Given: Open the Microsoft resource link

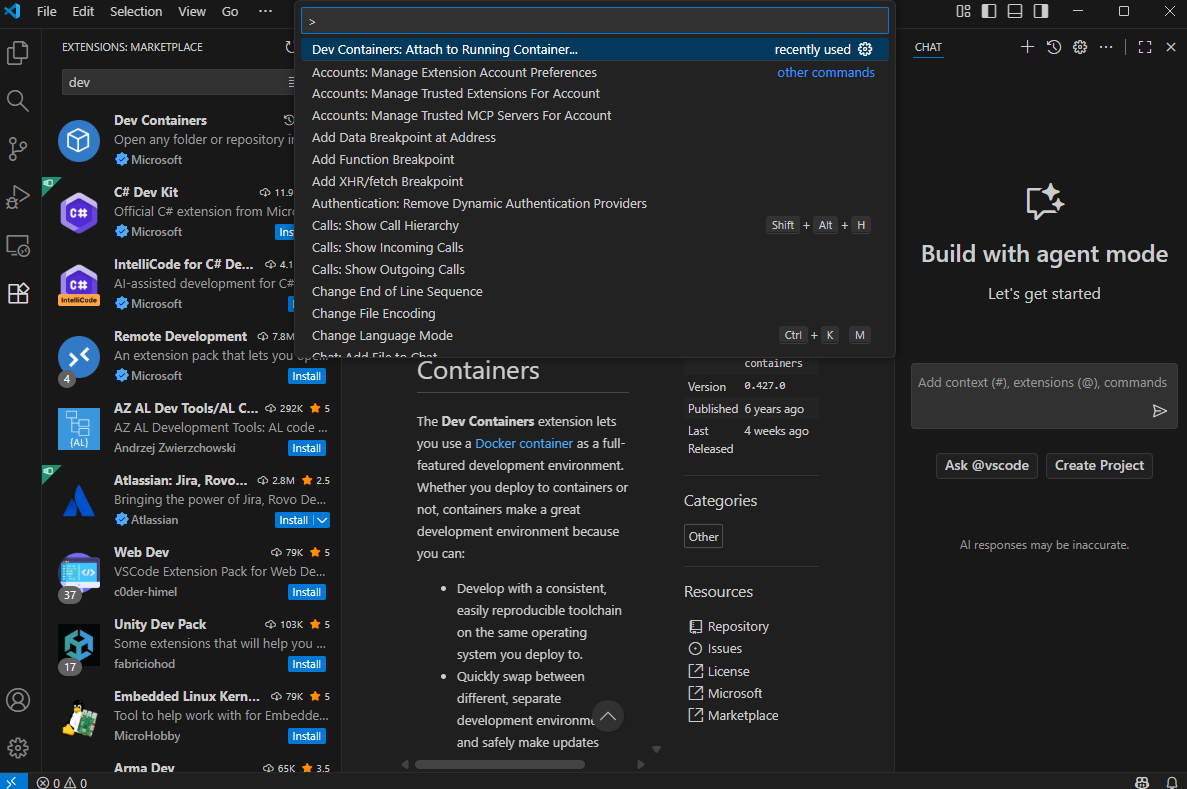Looking at the screenshot, I should click(735, 694).
